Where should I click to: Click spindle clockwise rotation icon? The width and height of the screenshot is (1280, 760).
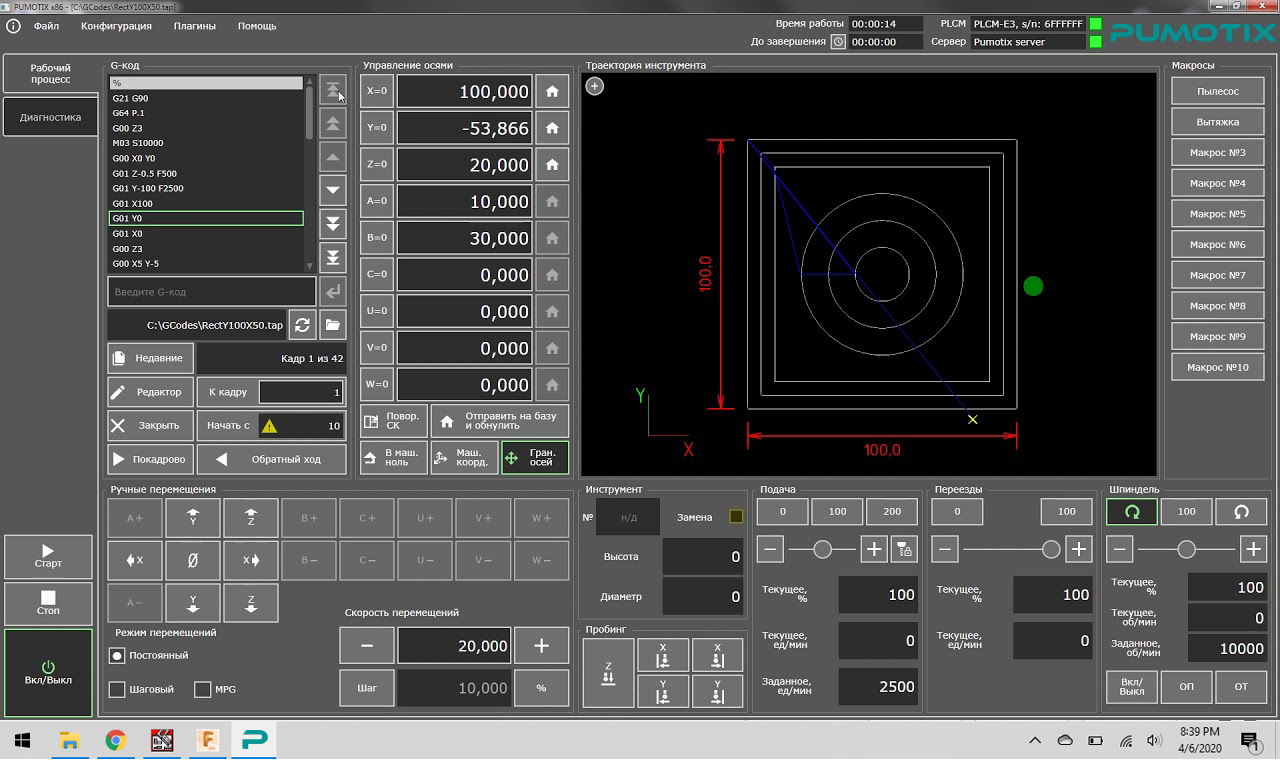[x=1131, y=511]
